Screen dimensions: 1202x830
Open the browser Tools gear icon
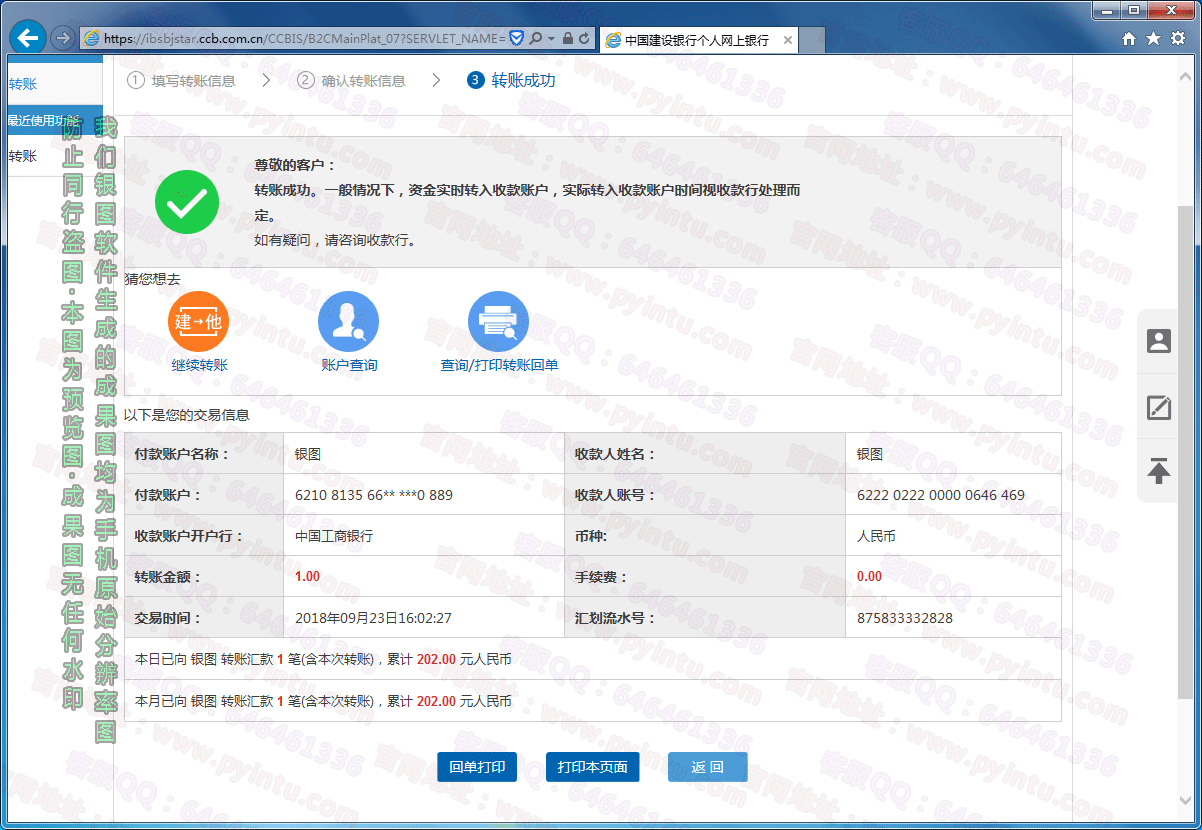tap(1177, 39)
